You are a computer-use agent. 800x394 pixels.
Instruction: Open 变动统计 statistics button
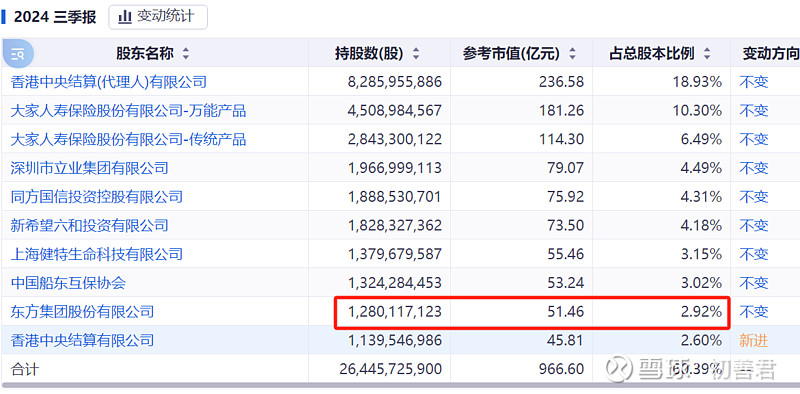(x=158, y=17)
